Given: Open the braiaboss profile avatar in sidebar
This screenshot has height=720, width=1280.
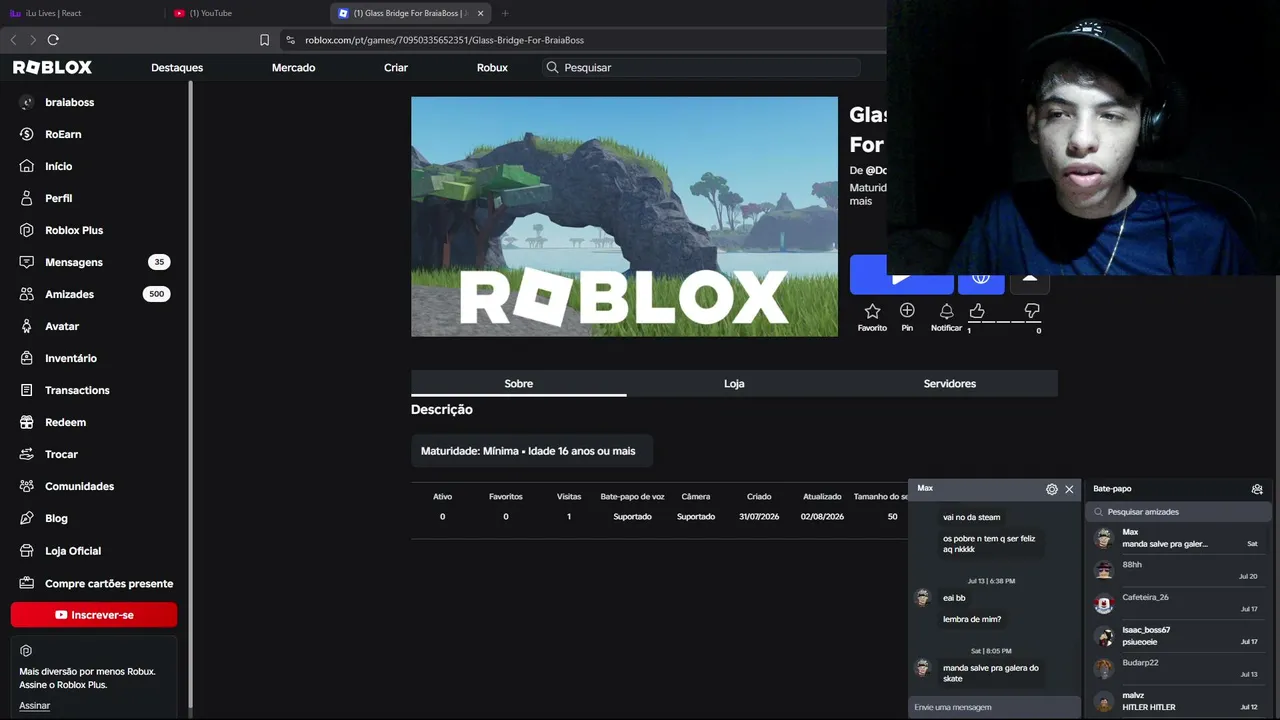Looking at the screenshot, I should pyautogui.click(x=27, y=102).
